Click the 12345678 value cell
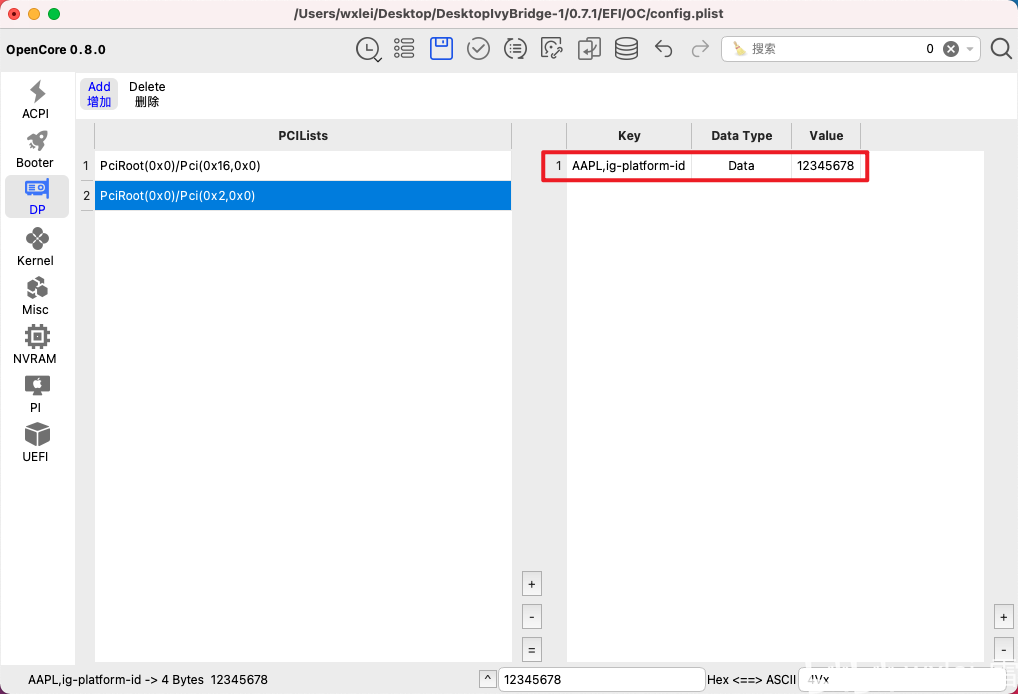The image size is (1018, 694). click(826, 166)
